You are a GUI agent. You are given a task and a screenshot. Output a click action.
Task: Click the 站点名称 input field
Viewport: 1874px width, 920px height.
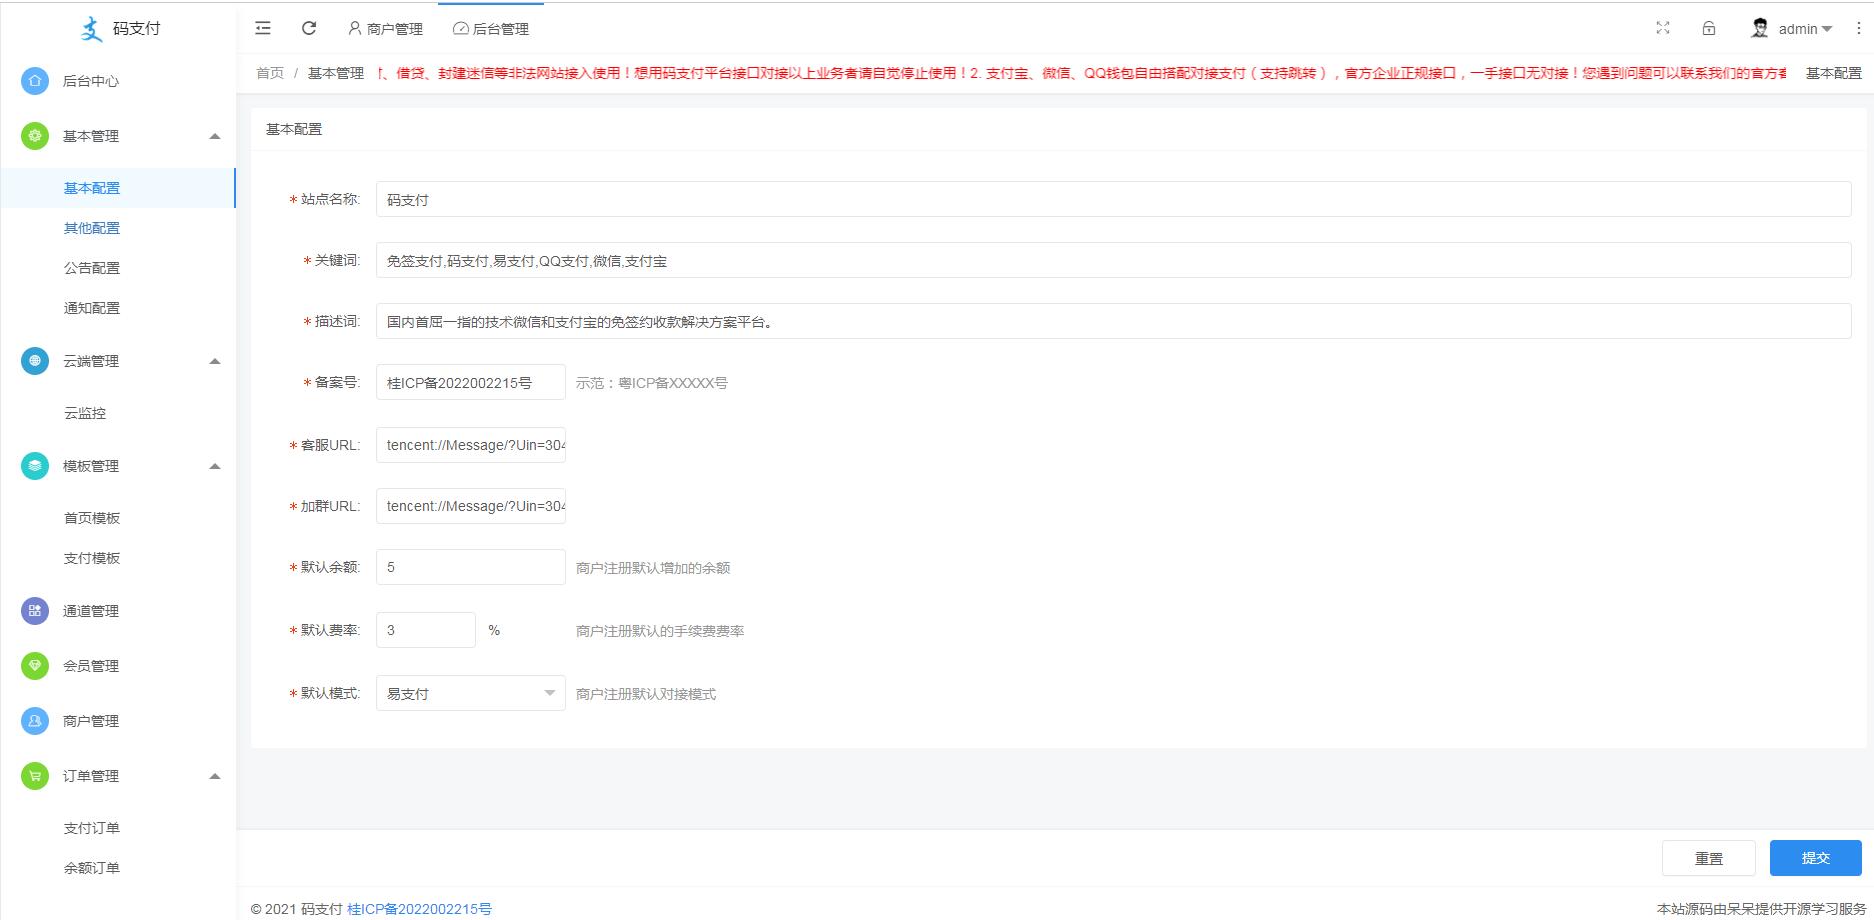coord(1112,199)
